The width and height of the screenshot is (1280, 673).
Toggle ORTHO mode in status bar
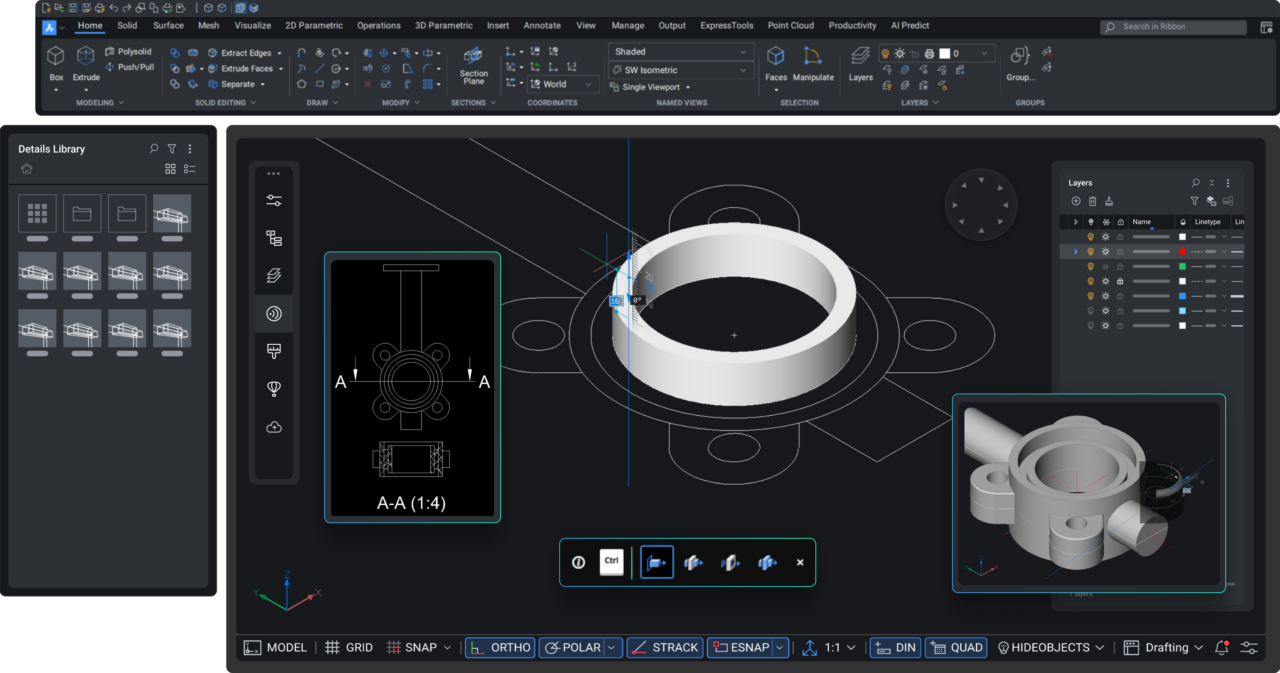[500, 648]
